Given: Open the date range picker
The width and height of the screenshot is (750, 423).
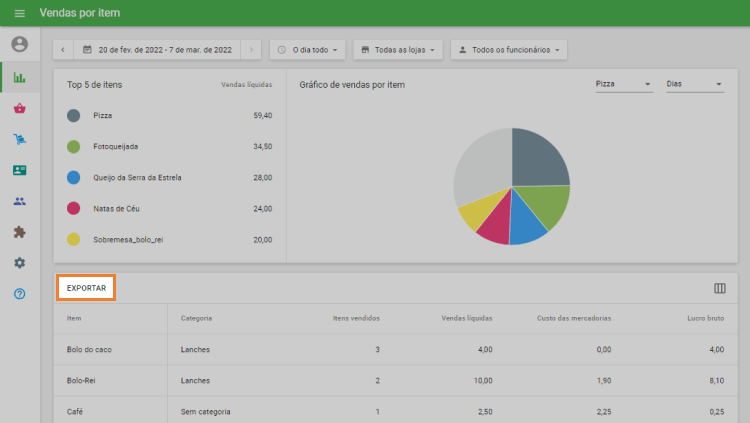Looking at the screenshot, I should 157,49.
